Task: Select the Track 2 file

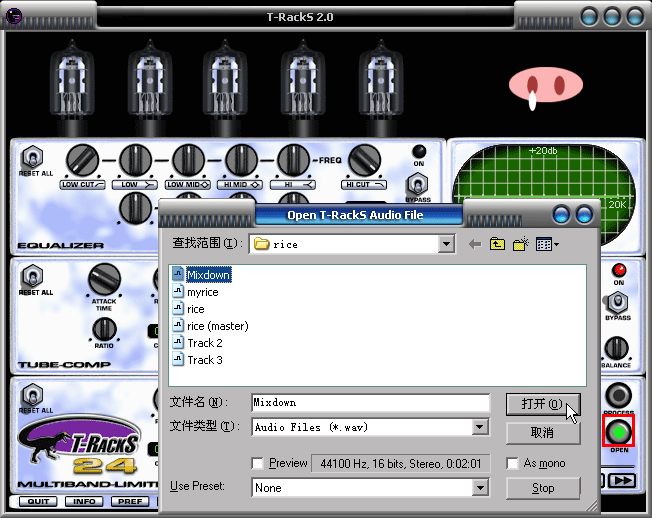Action: [205, 343]
